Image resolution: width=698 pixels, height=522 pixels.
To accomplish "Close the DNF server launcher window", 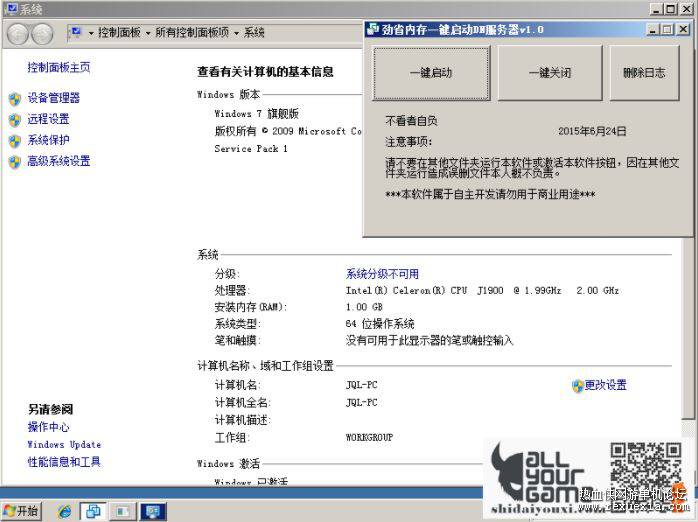I will (x=683, y=29).
